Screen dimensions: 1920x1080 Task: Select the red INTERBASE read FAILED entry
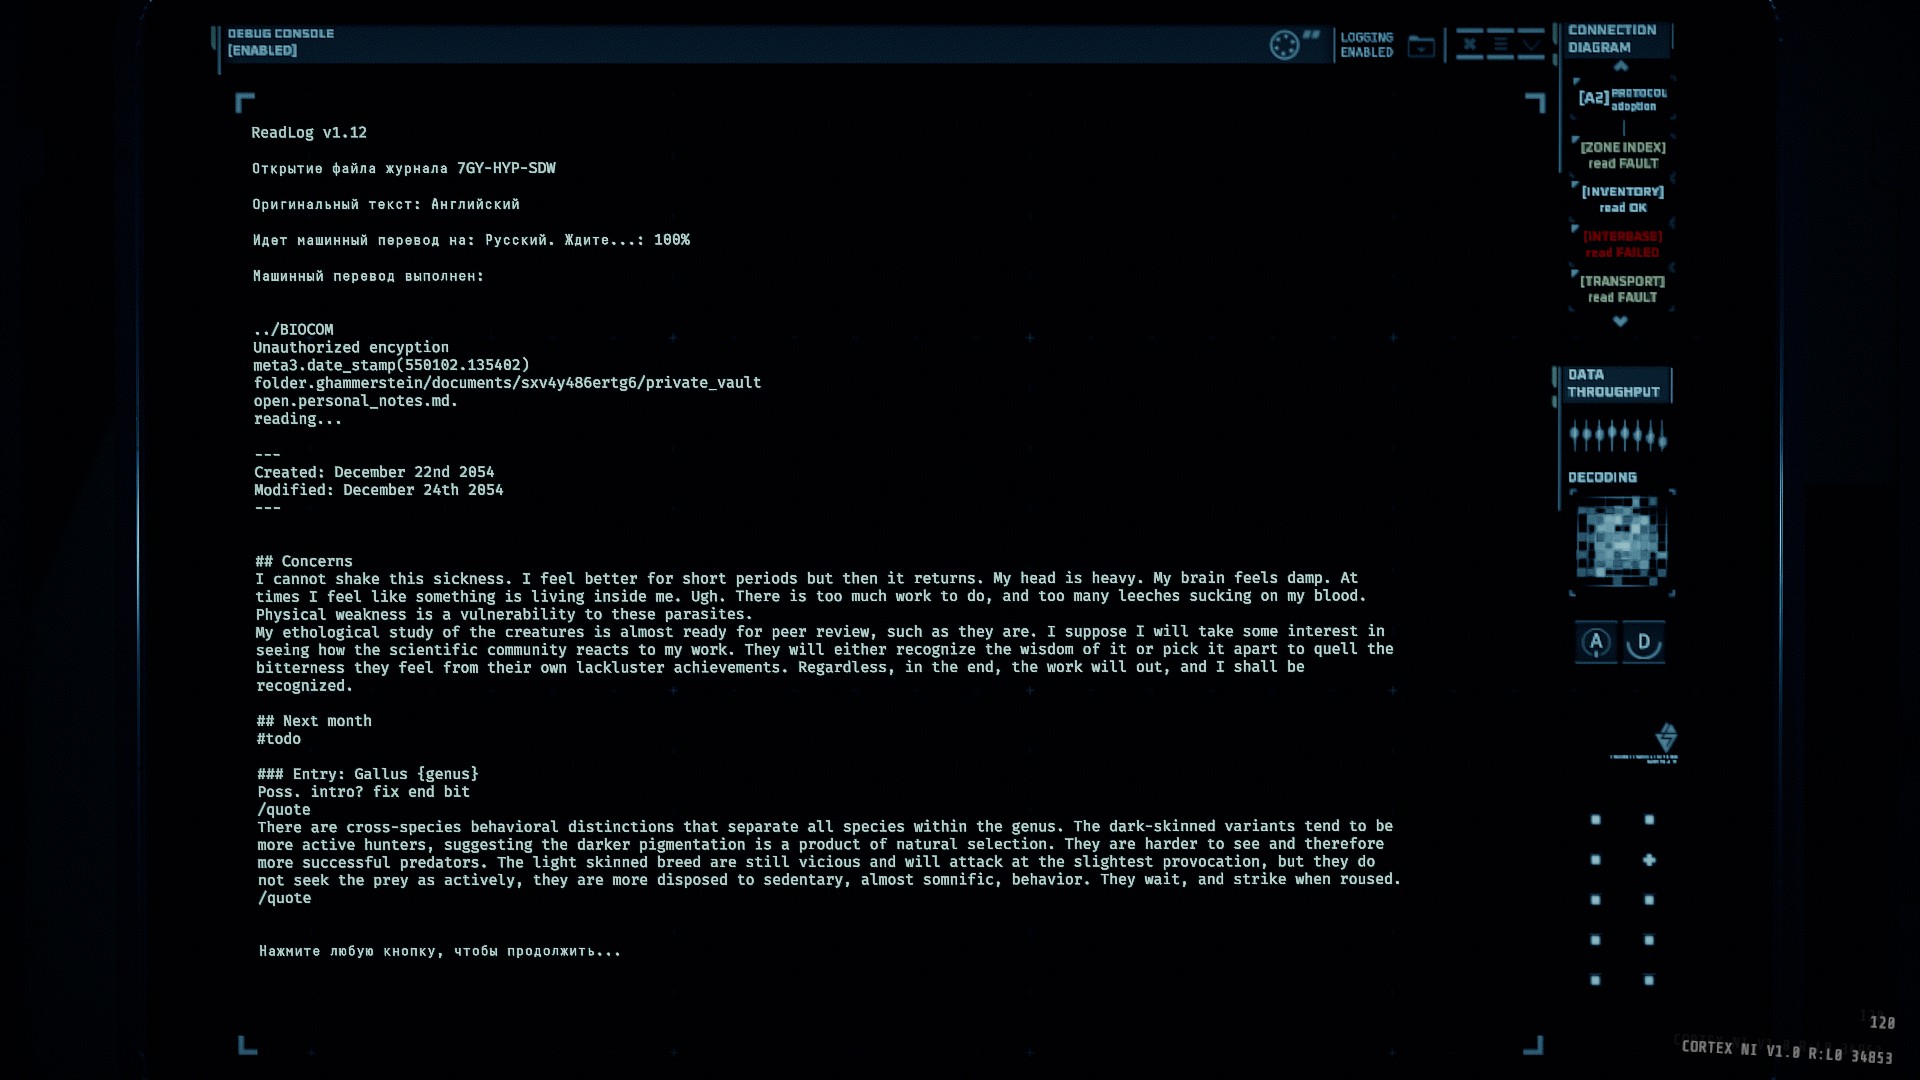pos(1622,244)
